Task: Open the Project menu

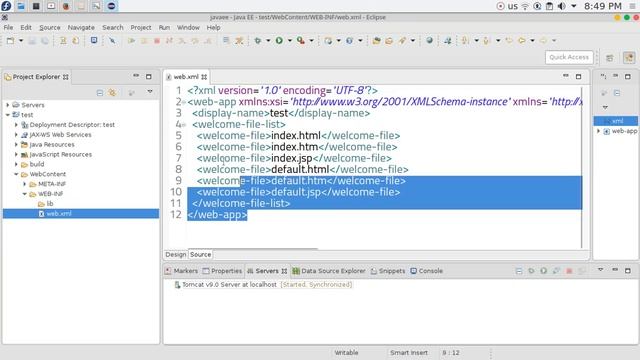Action: click(141, 27)
